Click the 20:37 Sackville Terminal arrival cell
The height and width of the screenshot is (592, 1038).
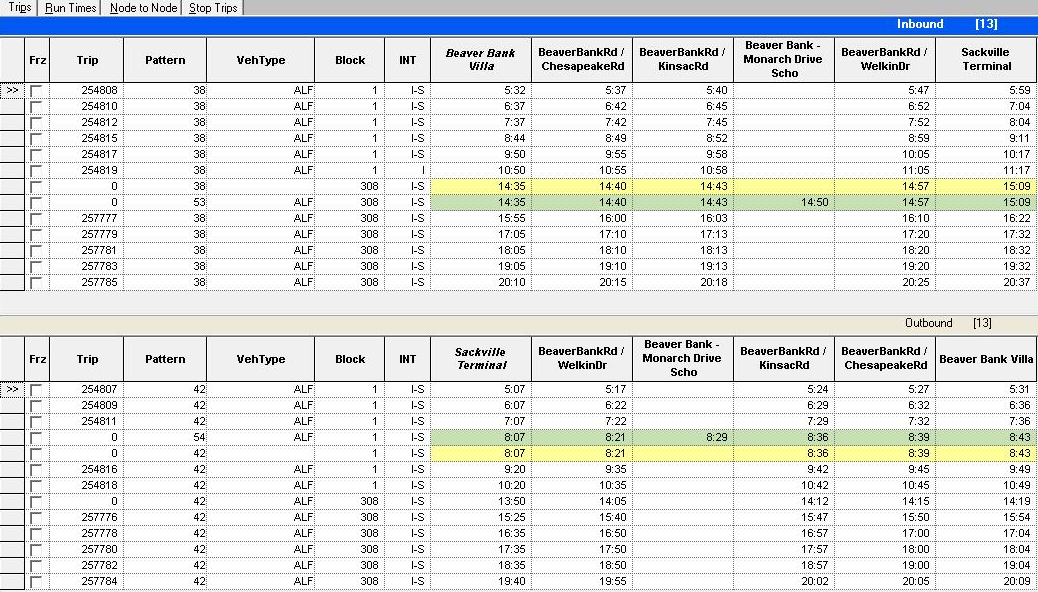[985, 282]
